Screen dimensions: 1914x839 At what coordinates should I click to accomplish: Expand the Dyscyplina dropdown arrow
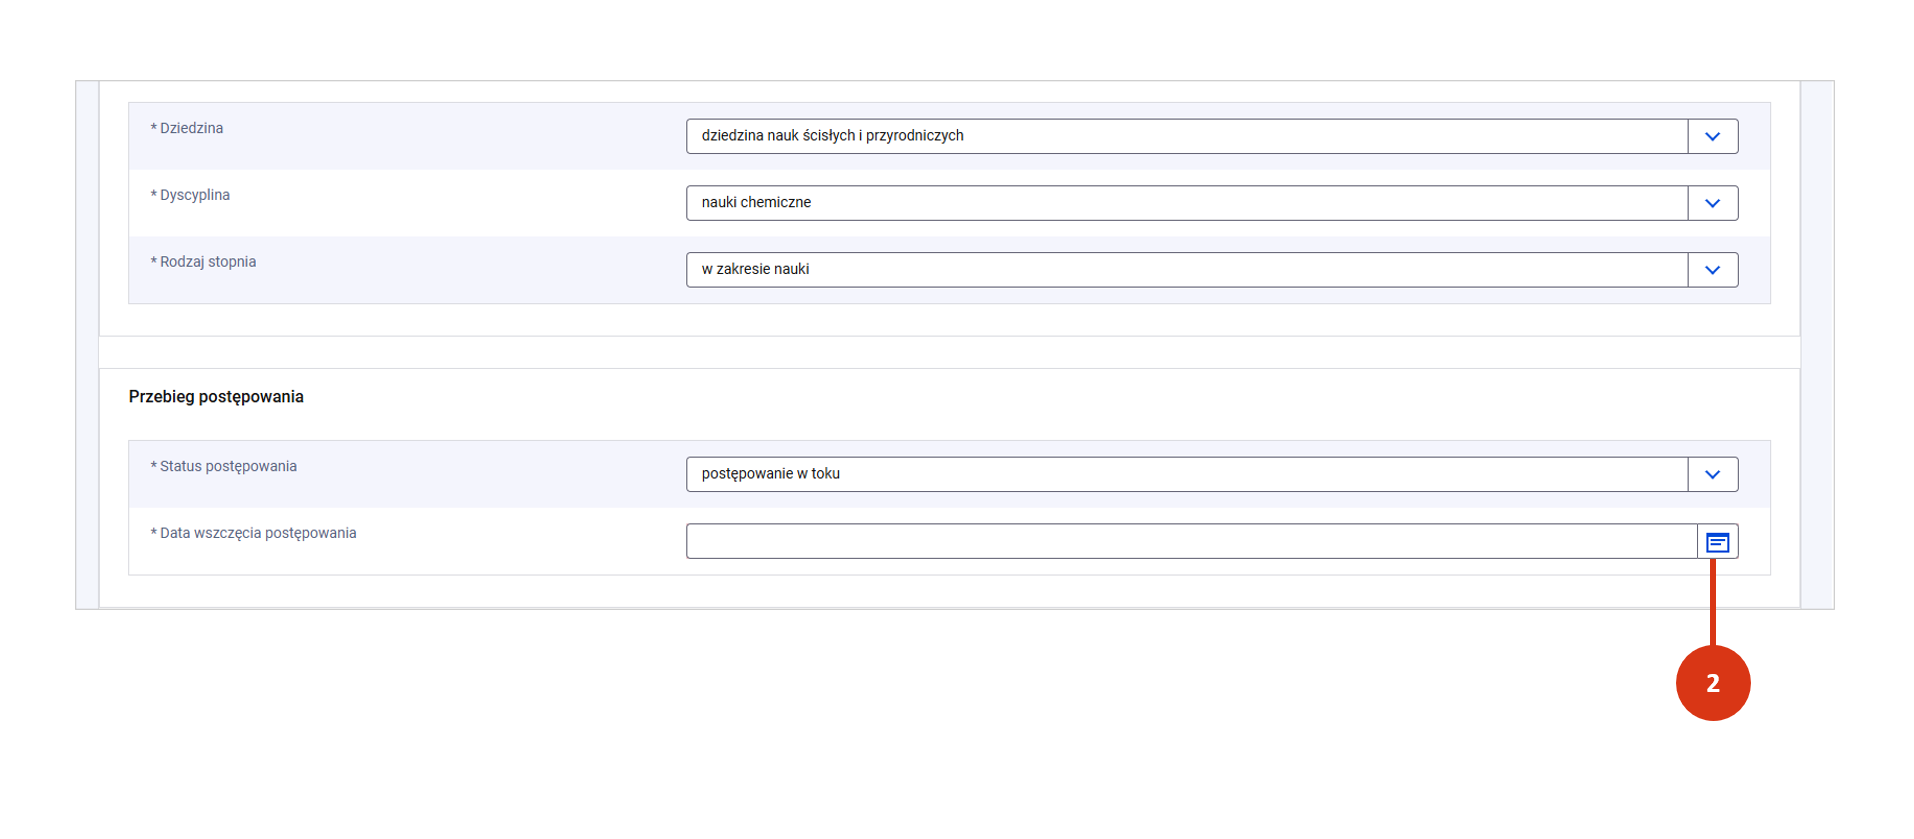[1712, 204]
